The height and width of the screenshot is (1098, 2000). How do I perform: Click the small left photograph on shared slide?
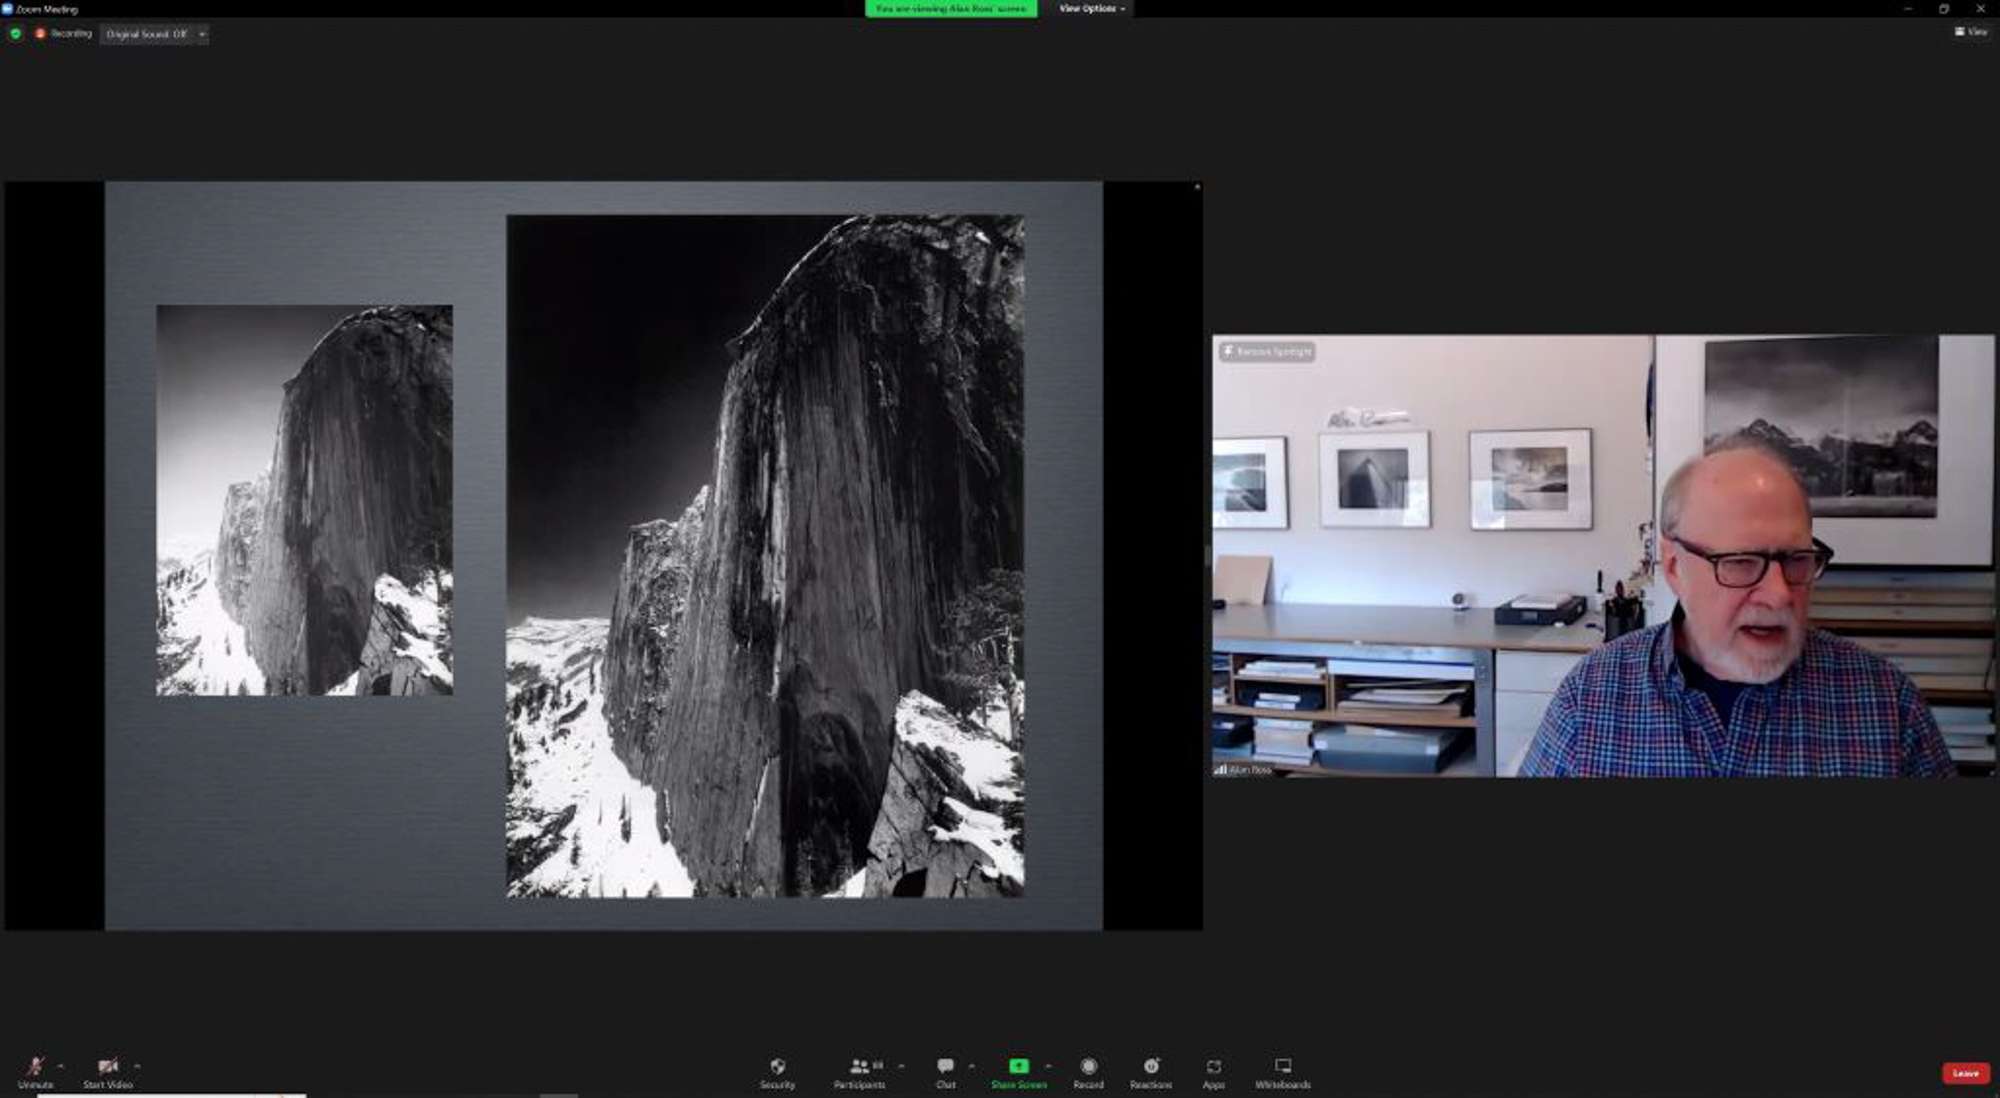(304, 500)
